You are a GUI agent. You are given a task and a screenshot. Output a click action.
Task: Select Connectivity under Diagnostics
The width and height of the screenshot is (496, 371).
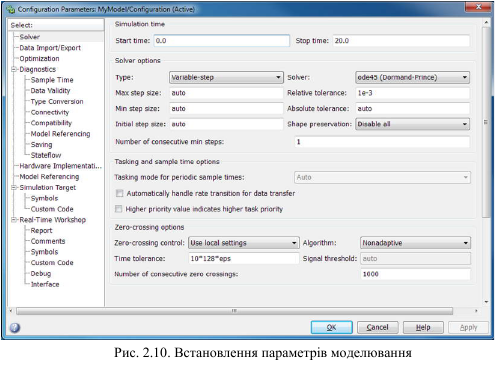[50, 112]
